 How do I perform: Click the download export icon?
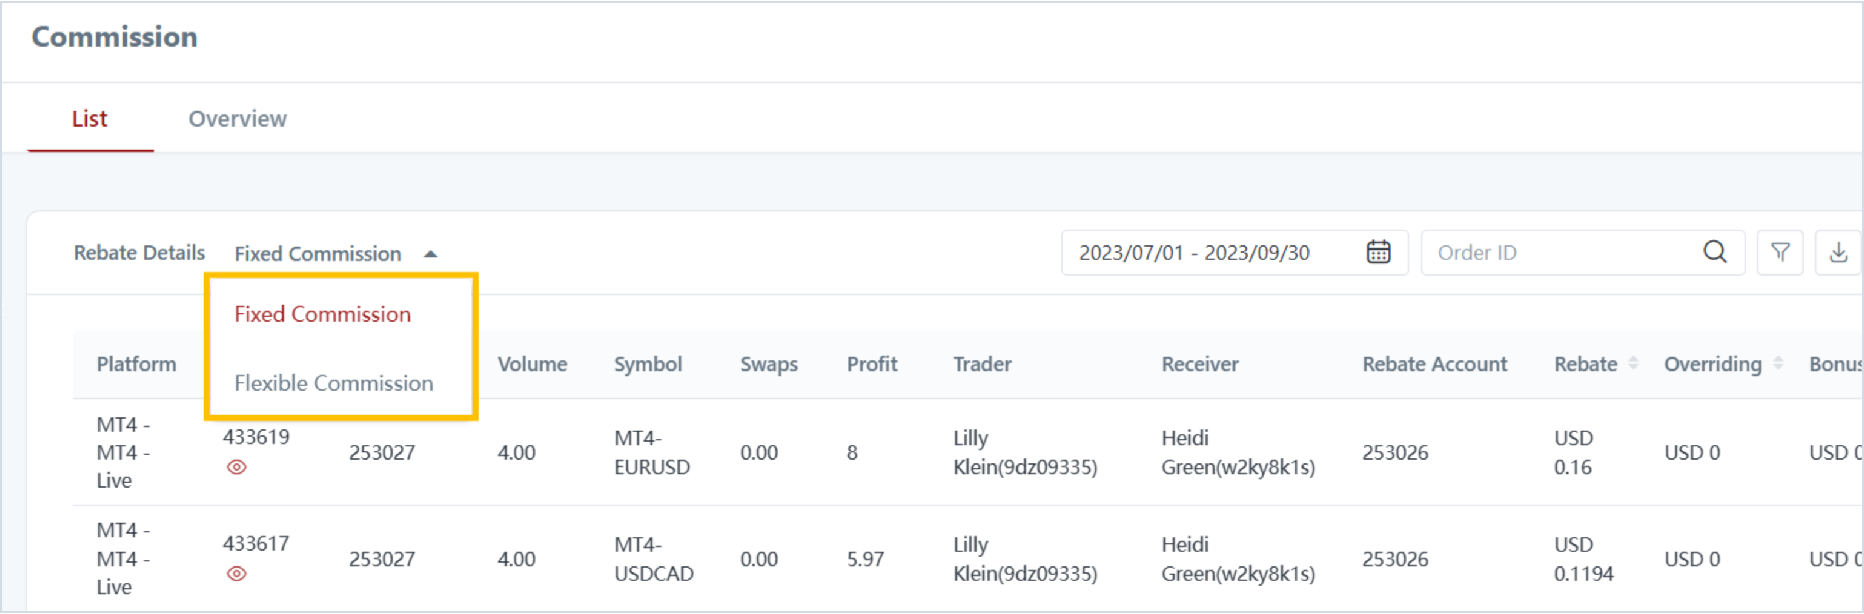point(1838,252)
